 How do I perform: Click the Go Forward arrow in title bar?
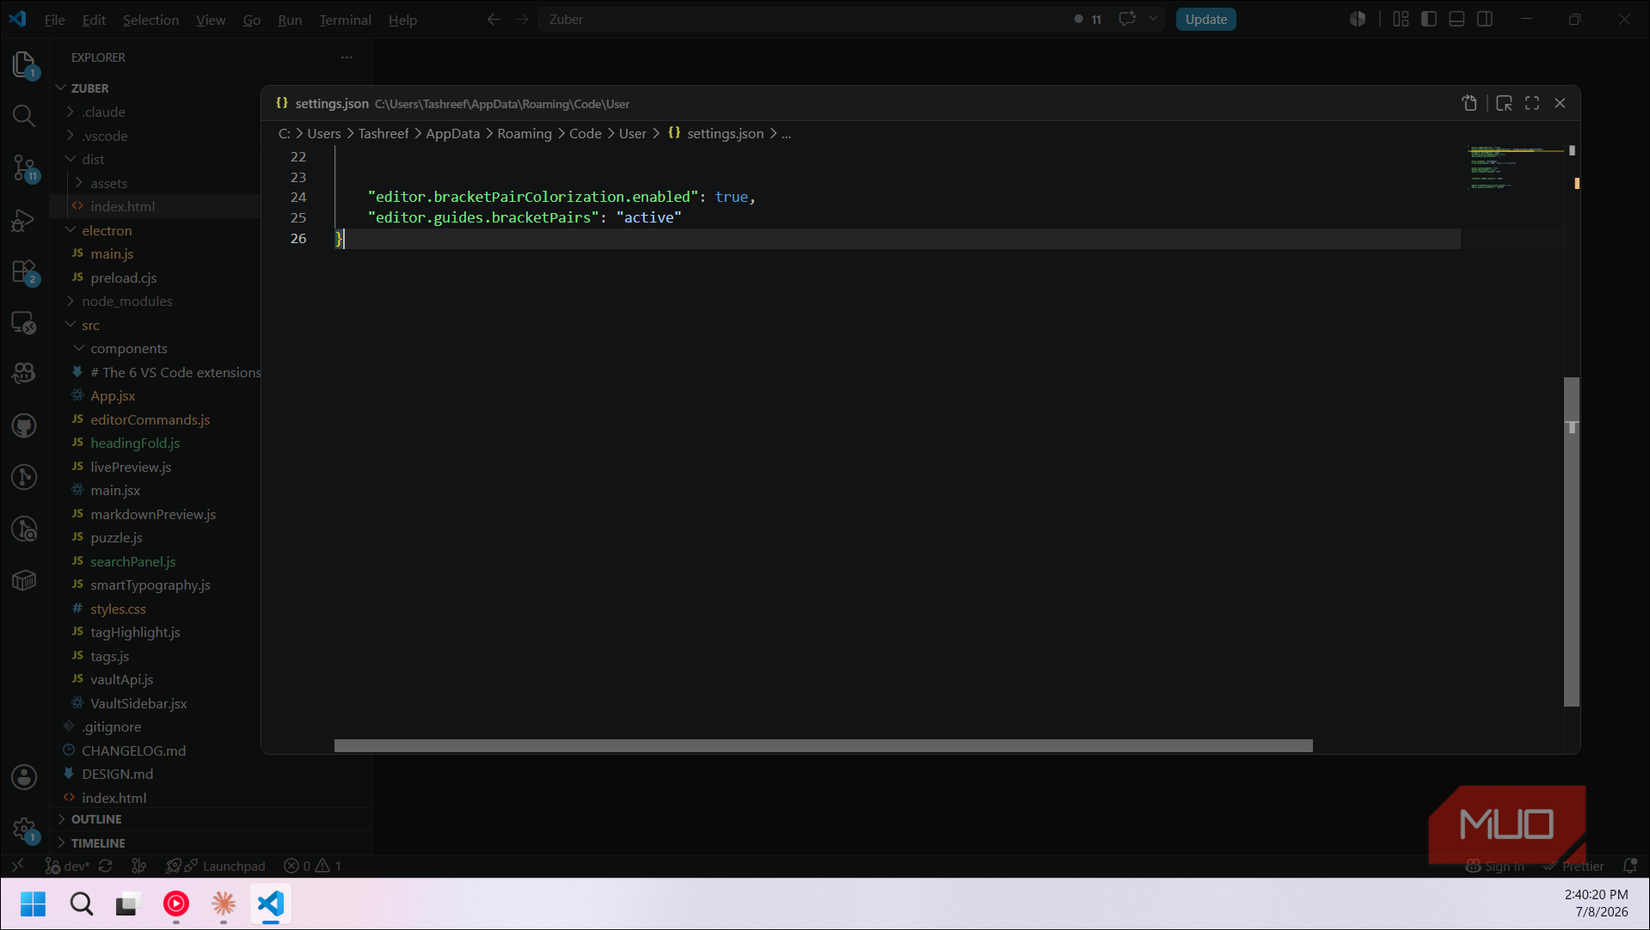pos(522,19)
